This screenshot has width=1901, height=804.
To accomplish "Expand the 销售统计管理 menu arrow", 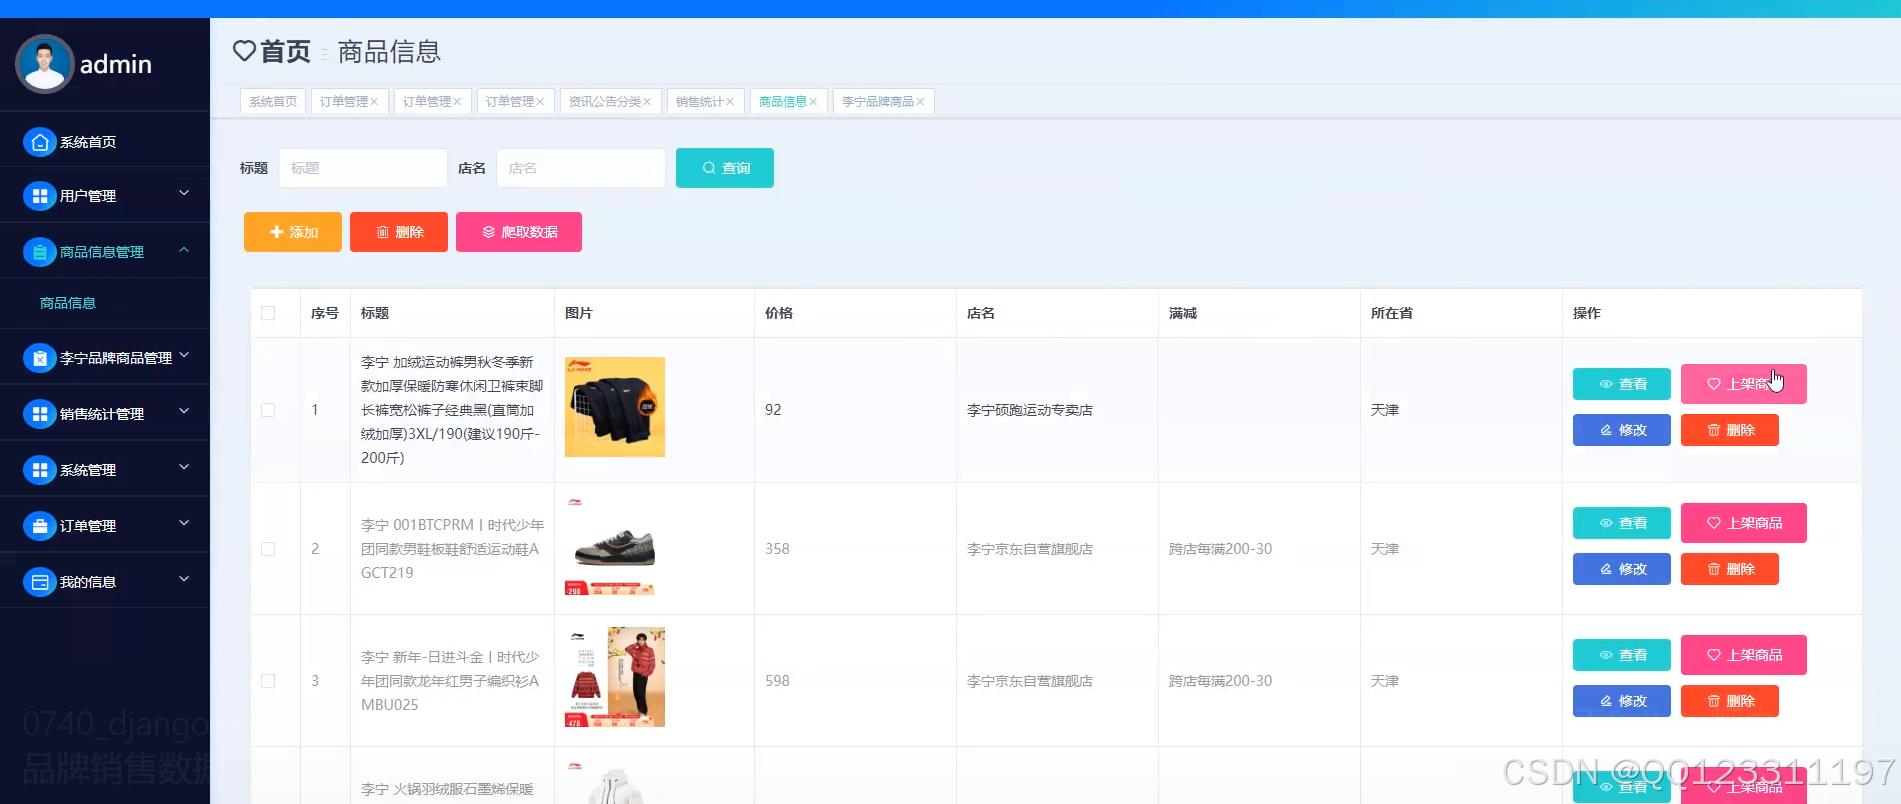I will coord(184,411).
